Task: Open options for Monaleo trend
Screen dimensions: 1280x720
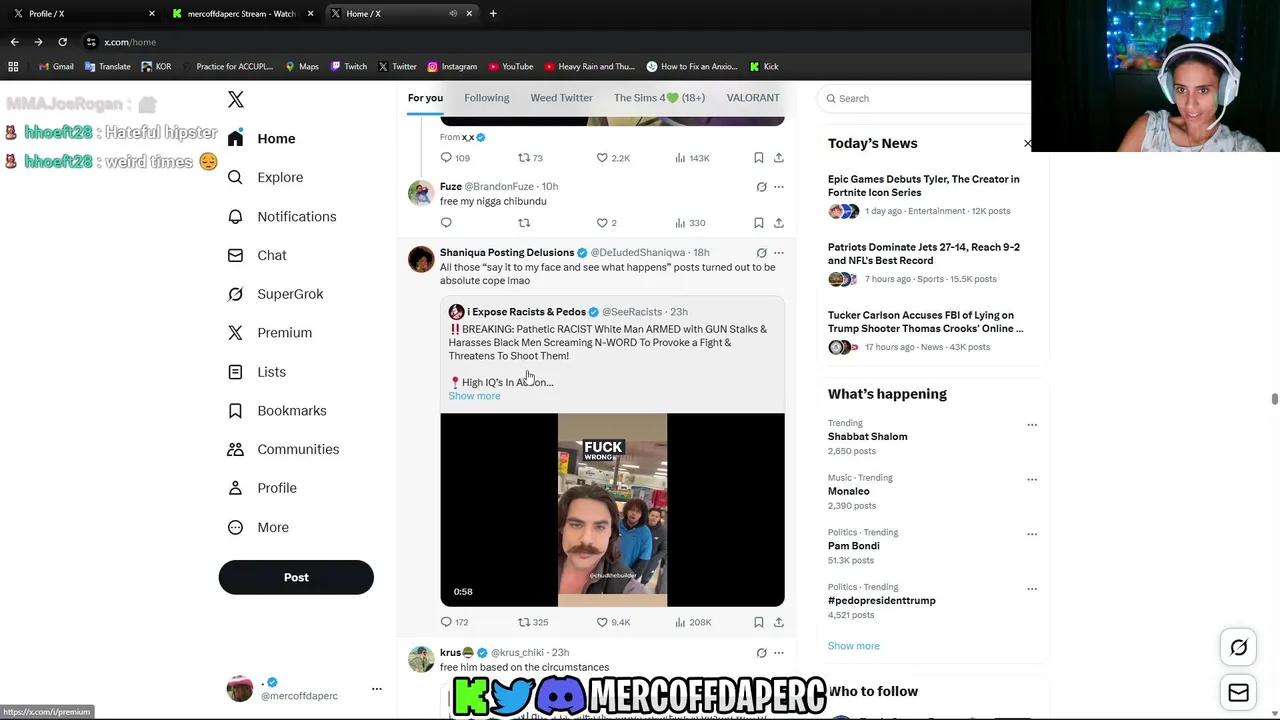Action: [1032, 479]
